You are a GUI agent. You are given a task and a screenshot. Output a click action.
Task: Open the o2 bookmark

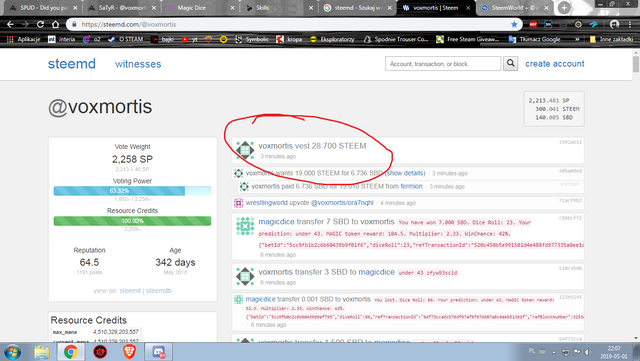pyautogui.click(x=92, y=39)
